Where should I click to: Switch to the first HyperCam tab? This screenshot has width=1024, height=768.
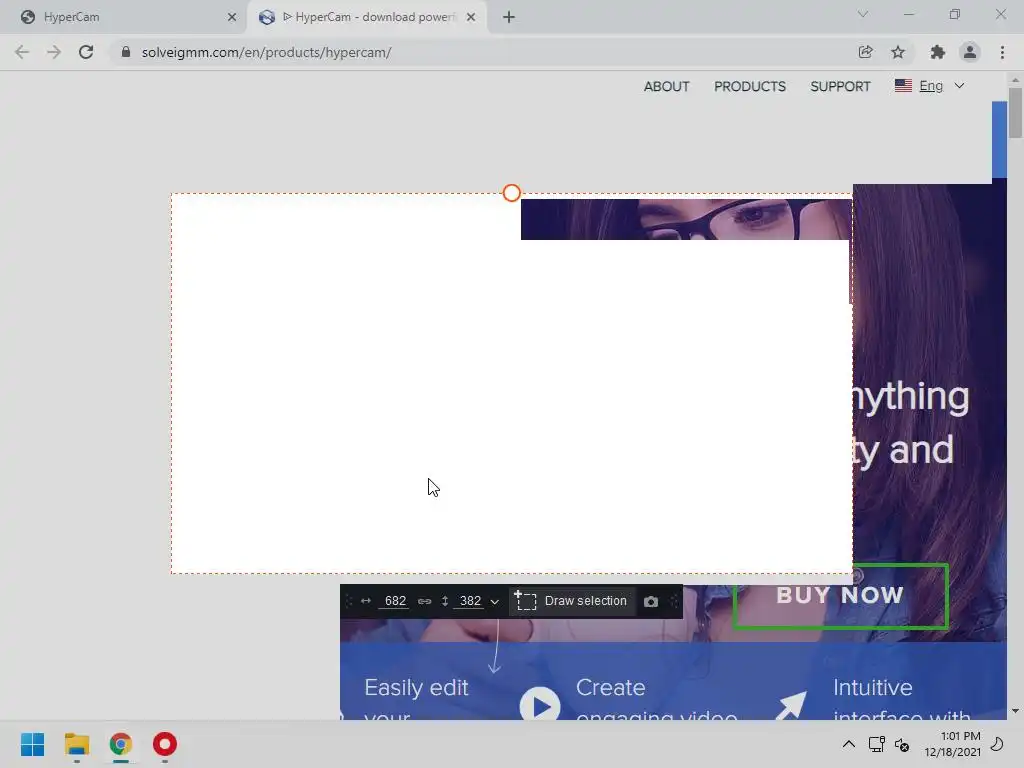124,17
